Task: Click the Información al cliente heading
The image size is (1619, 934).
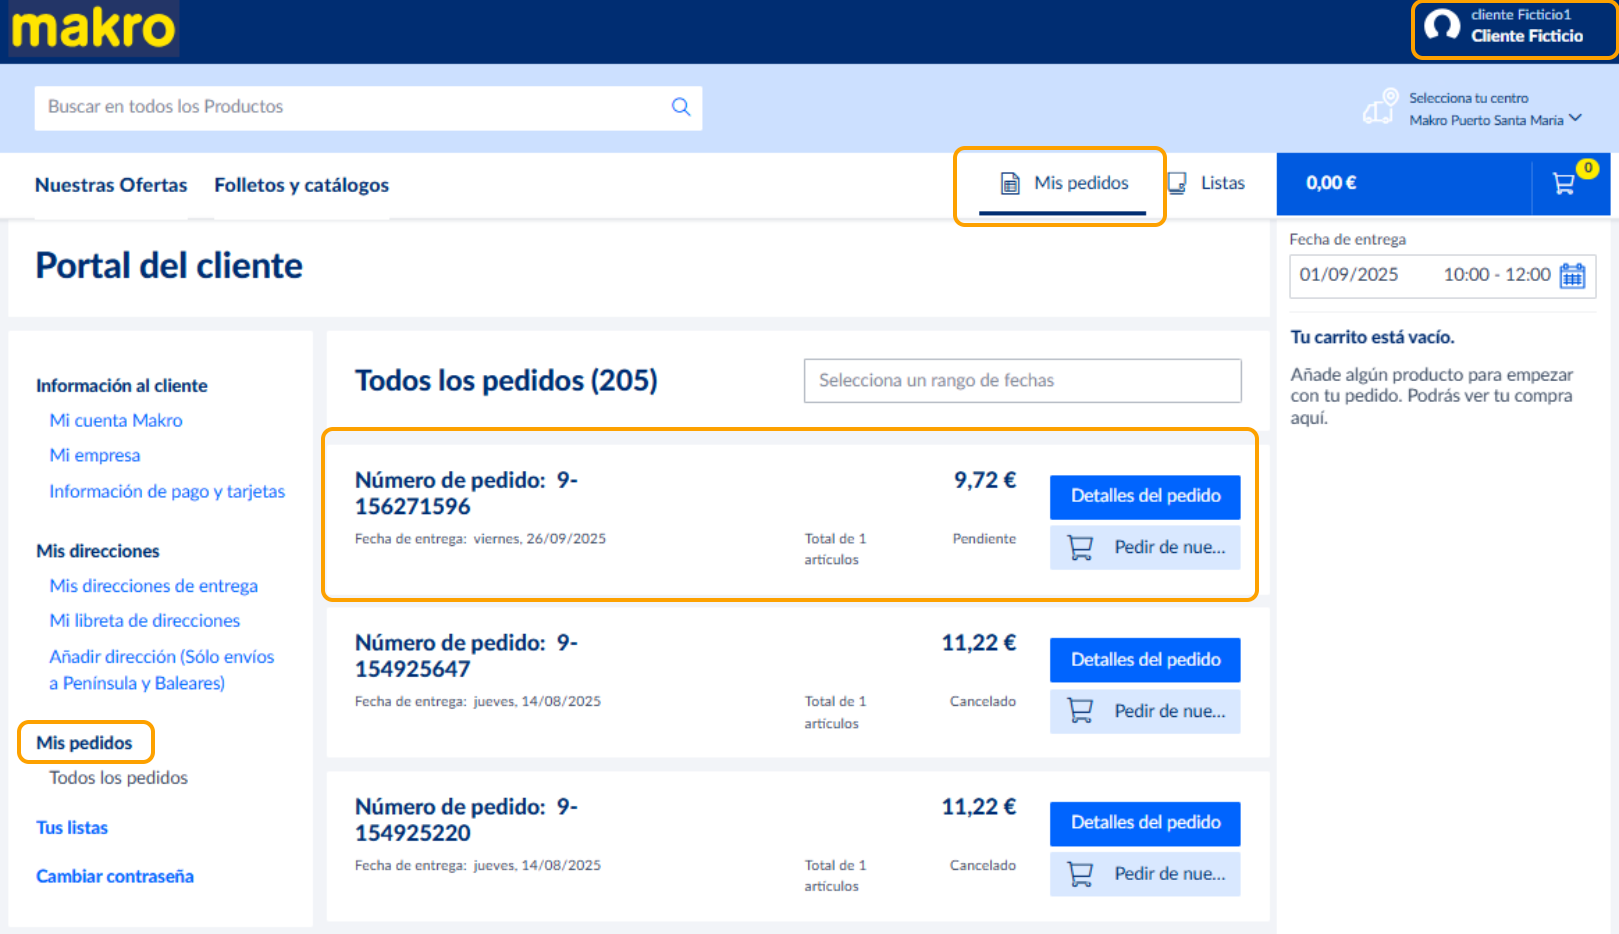Action: click(122, 386)
